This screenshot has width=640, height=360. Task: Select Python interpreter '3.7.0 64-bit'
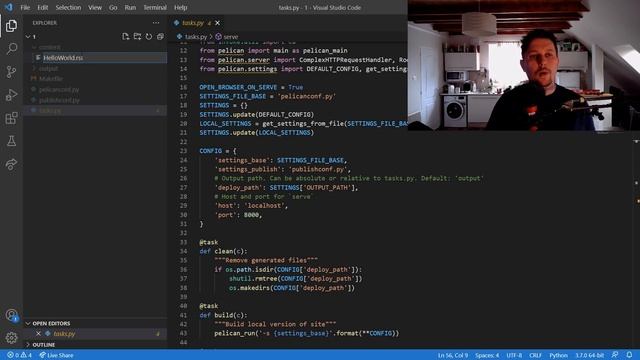tap(589, 355)
